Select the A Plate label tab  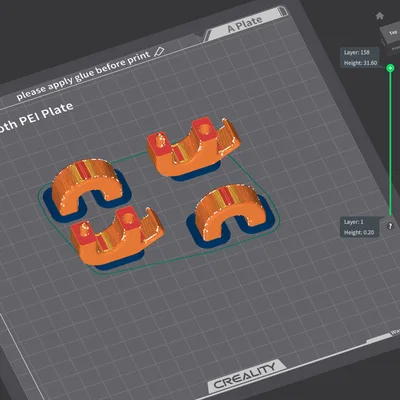click(245, 24)
